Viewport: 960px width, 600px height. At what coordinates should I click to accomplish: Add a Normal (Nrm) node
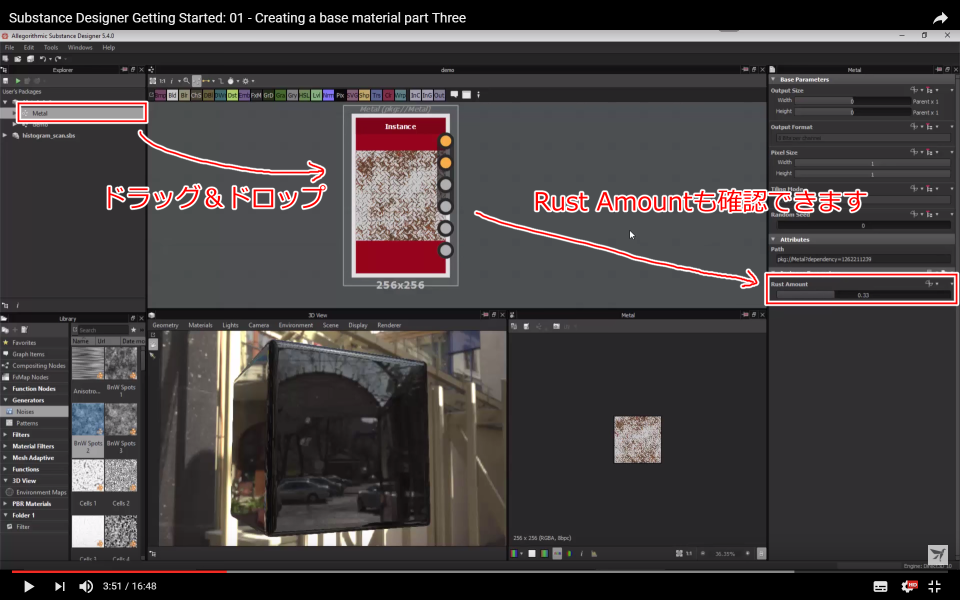(328, 96)
